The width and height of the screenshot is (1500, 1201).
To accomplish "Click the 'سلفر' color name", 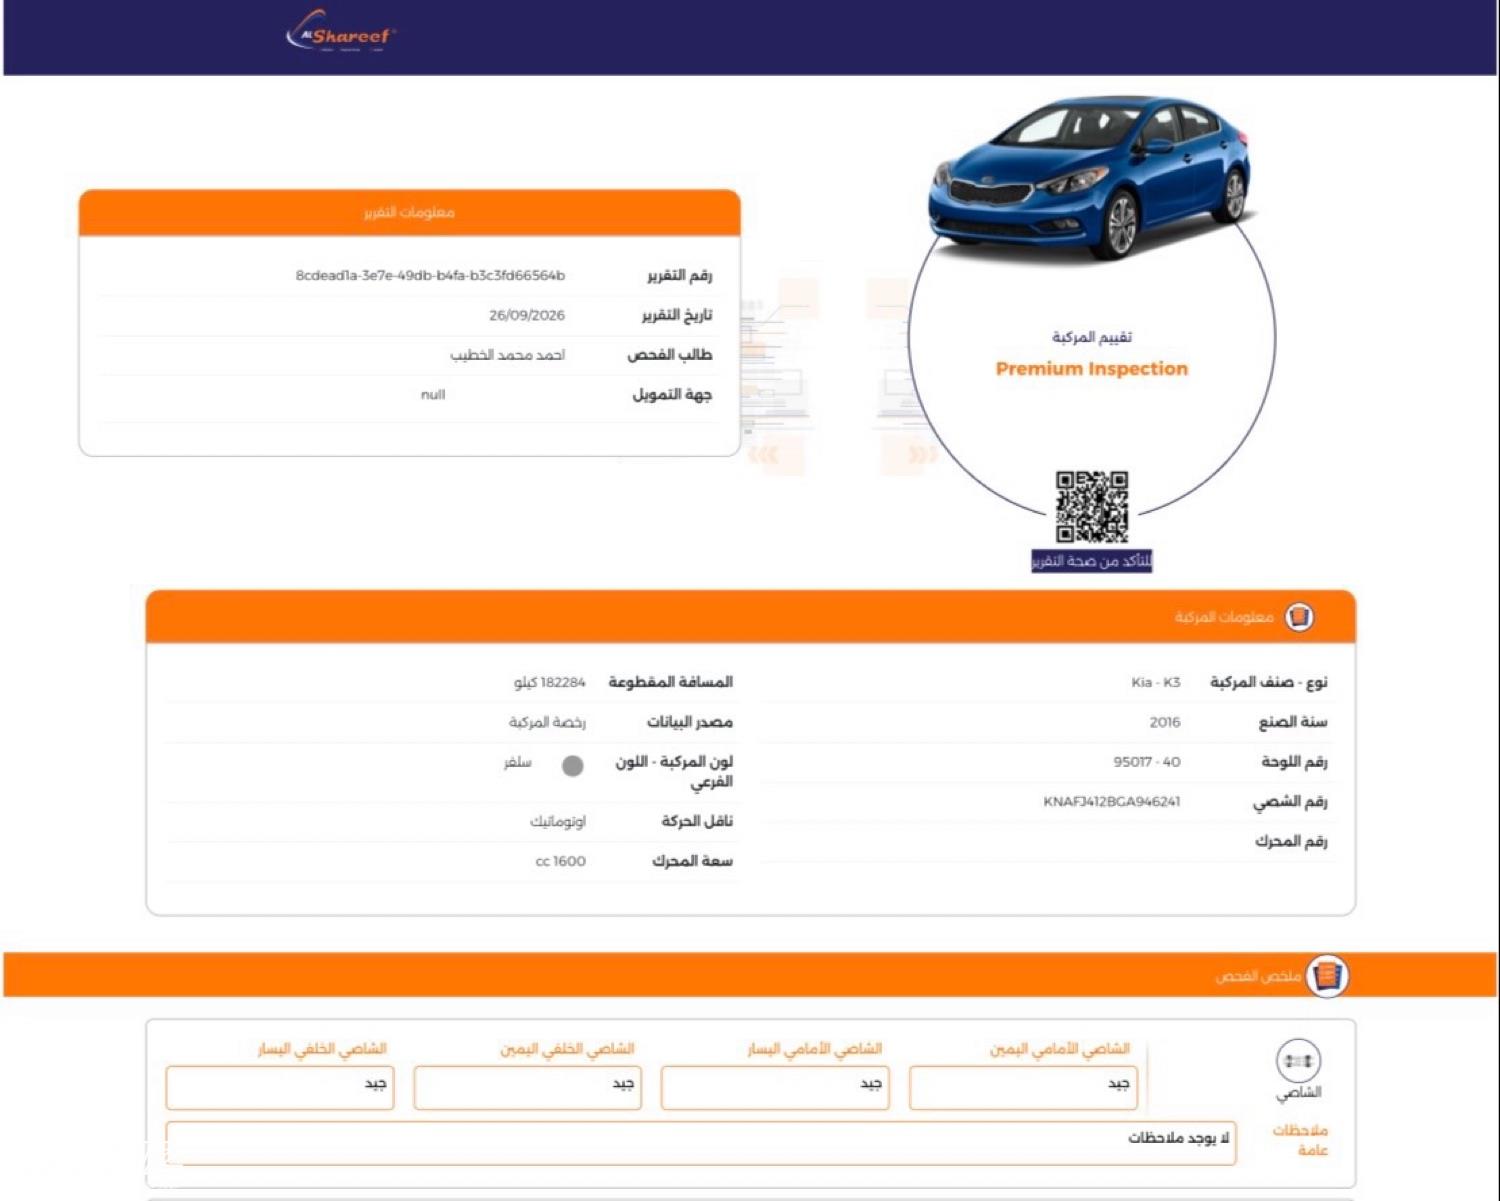I will tap(517, 763).
